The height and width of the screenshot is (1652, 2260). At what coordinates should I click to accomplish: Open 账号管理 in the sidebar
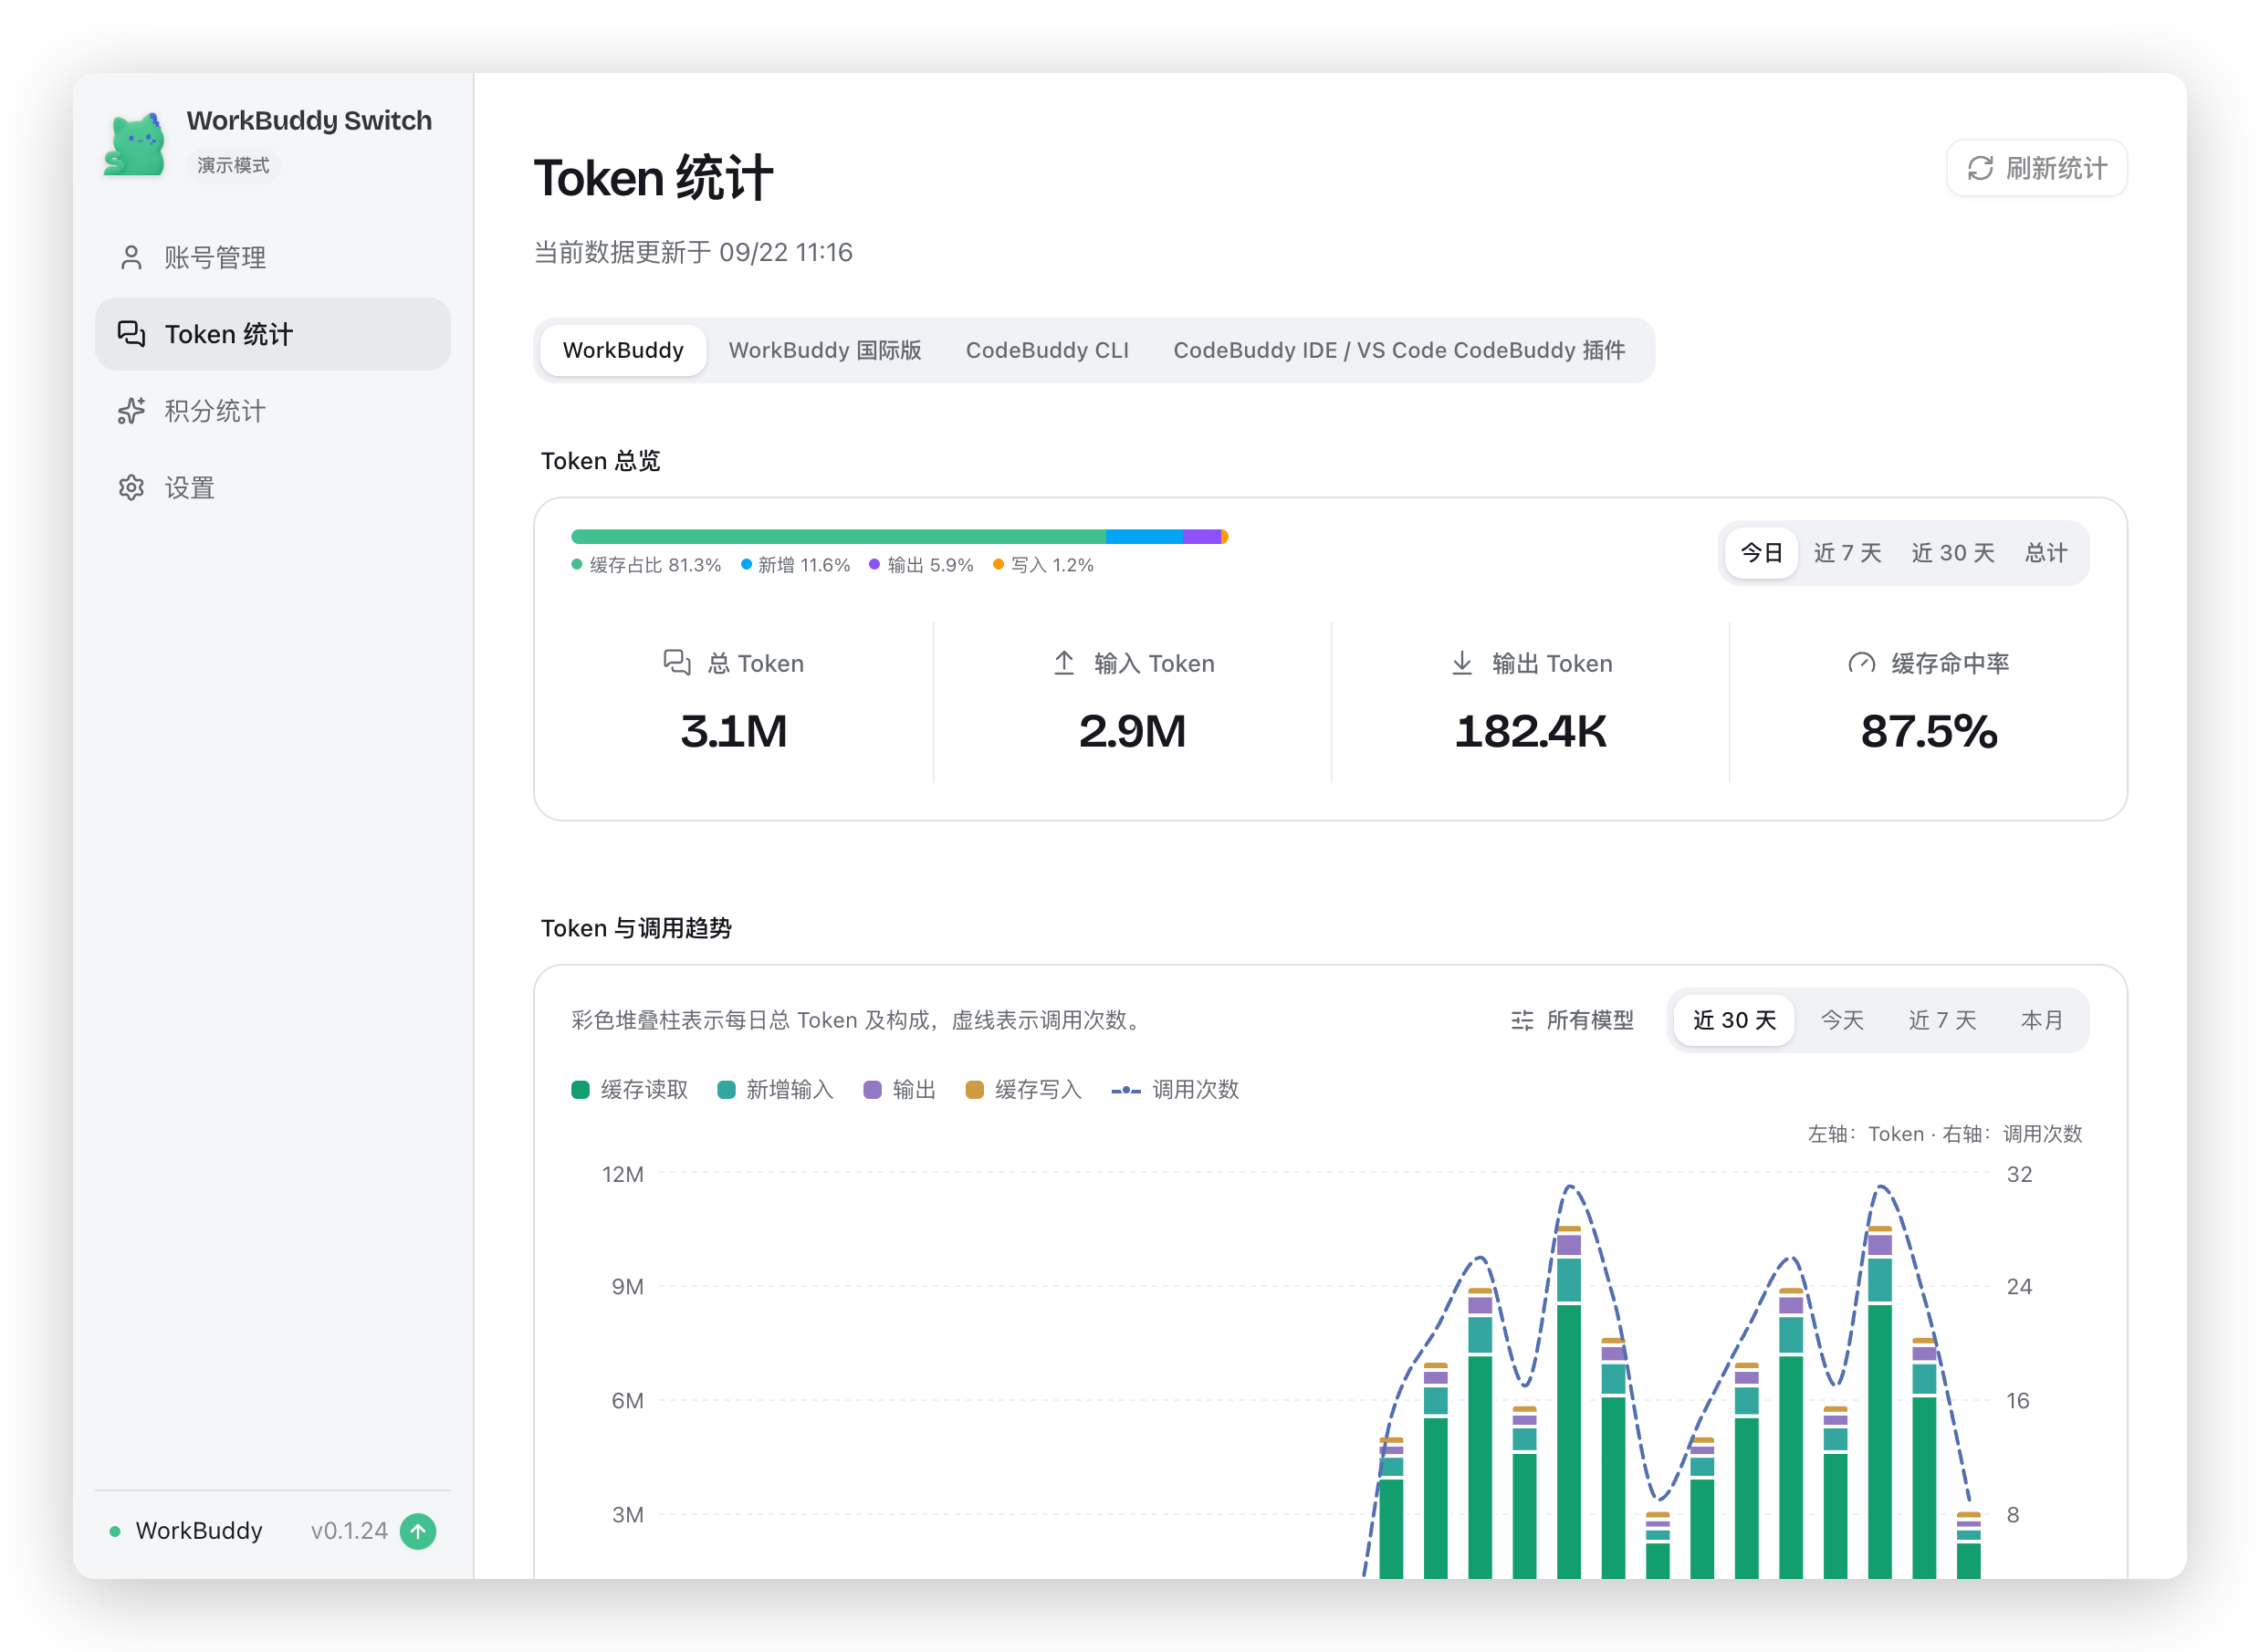(x=272, y=257)
